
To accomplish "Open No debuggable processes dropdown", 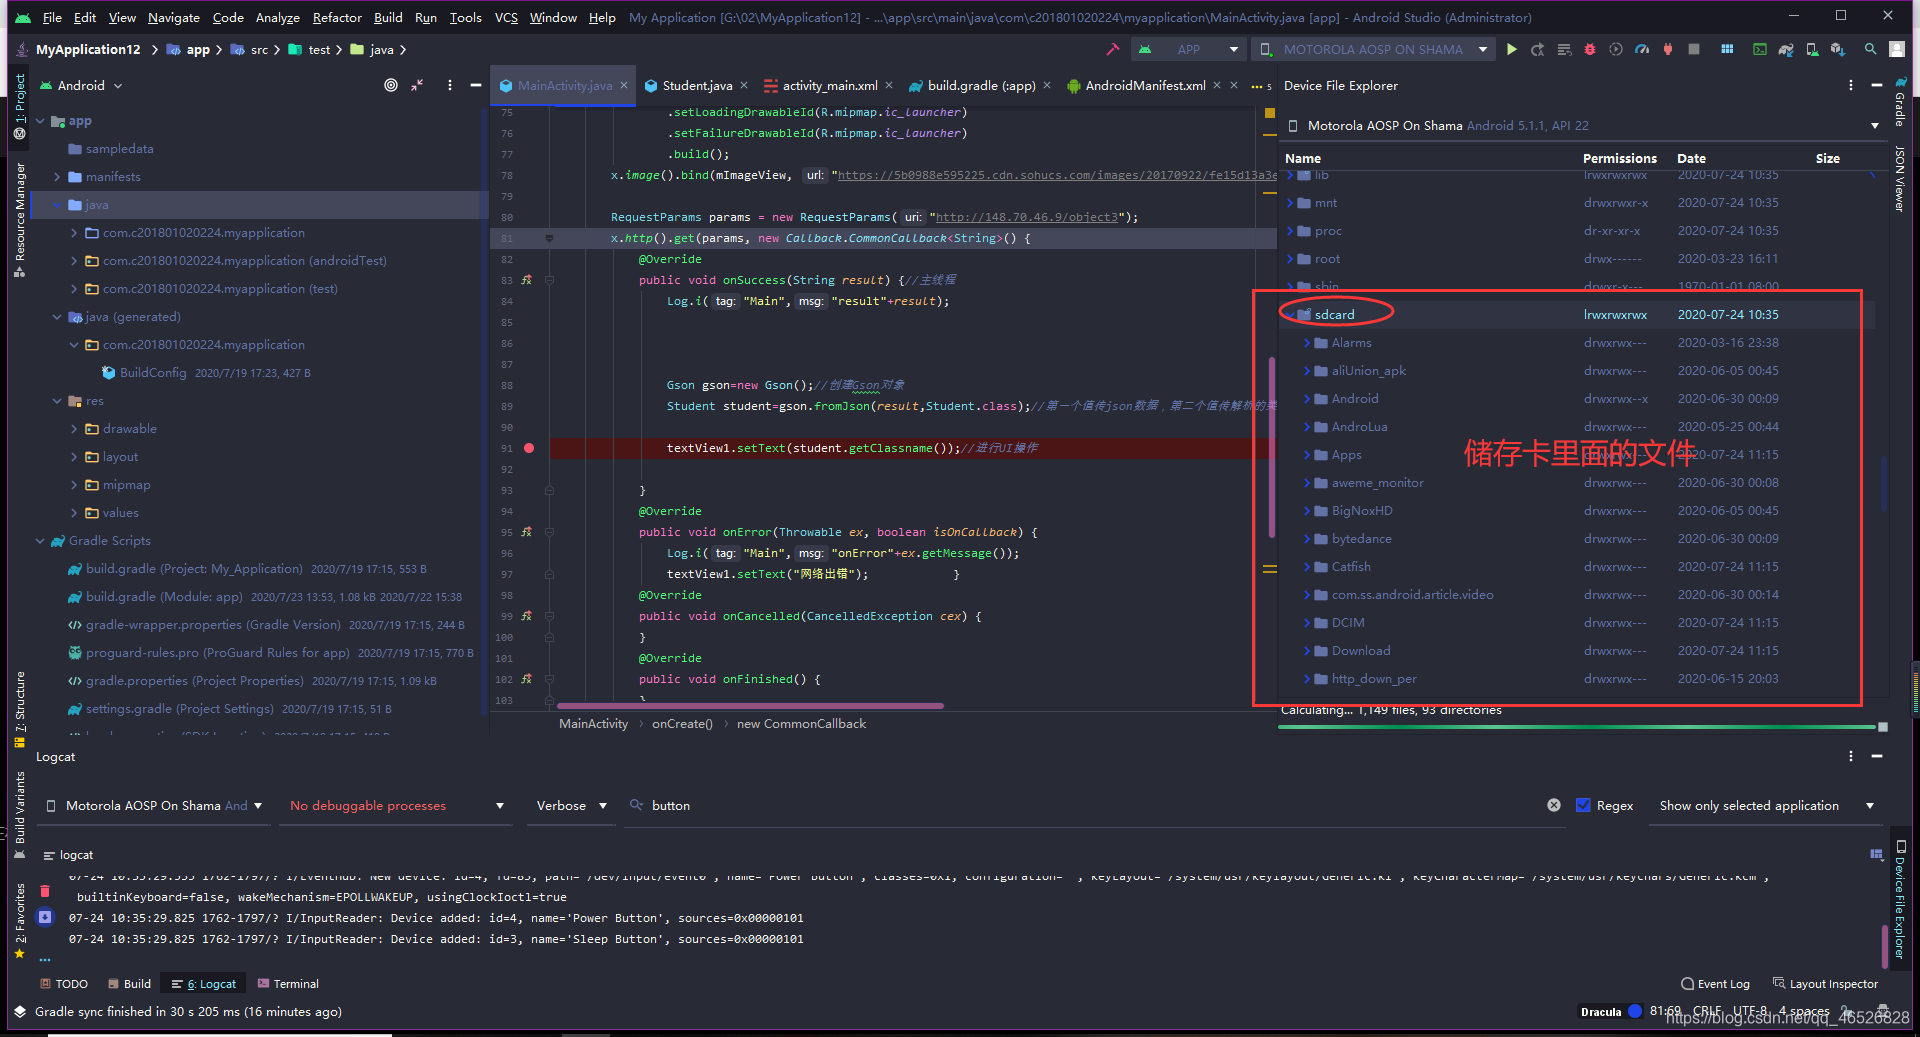I will [x=397, y=805].
